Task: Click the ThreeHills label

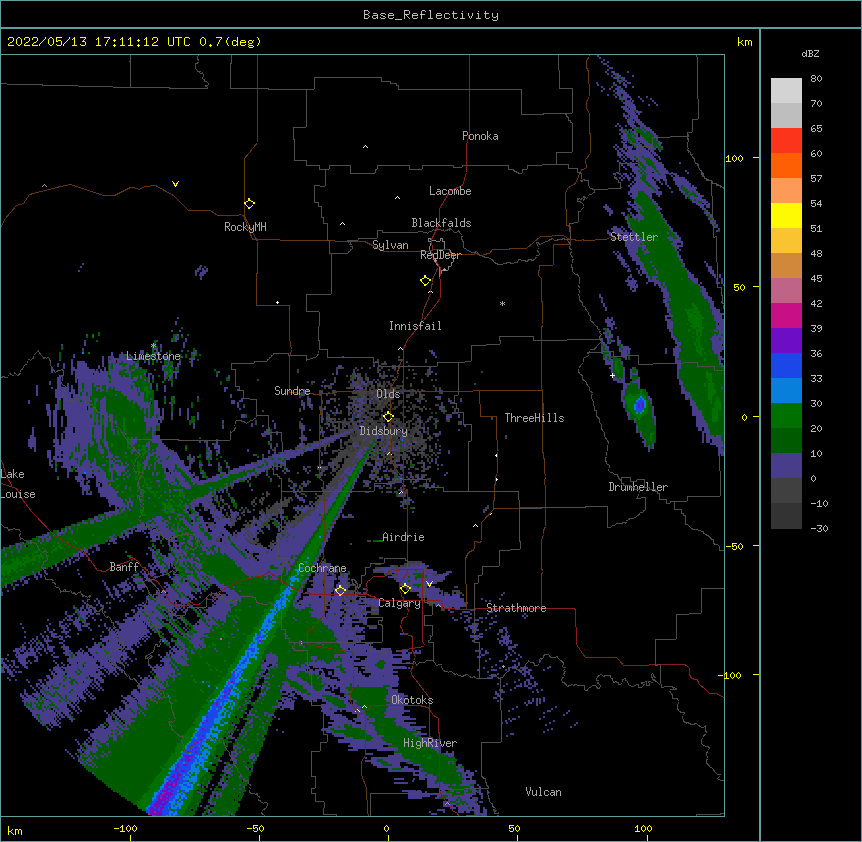Action: pyautogui.click(x=534, y=418)
